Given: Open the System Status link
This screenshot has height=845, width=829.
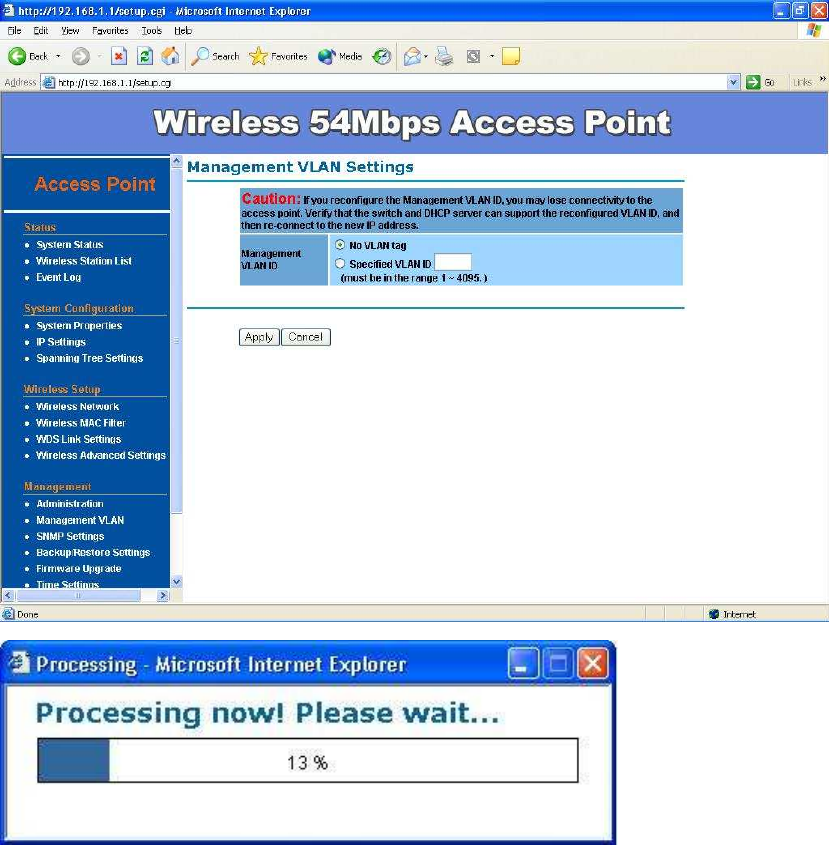Looking at the screenshot, I should coord(70,245).
